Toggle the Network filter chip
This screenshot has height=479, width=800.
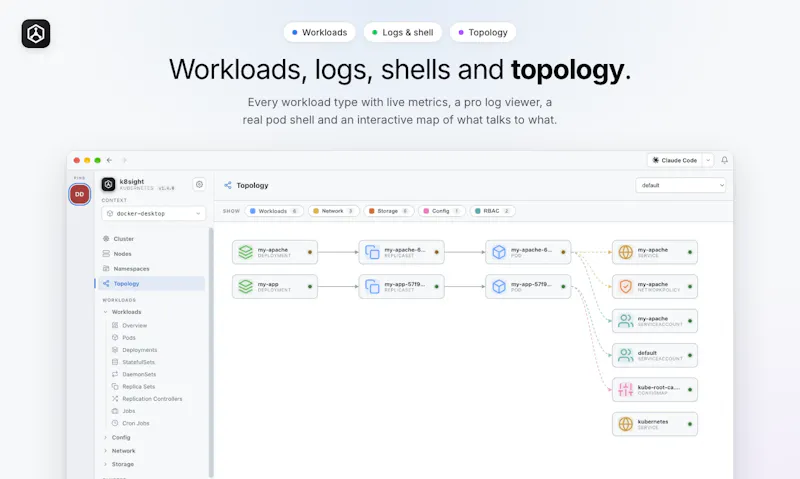[334, 211]
